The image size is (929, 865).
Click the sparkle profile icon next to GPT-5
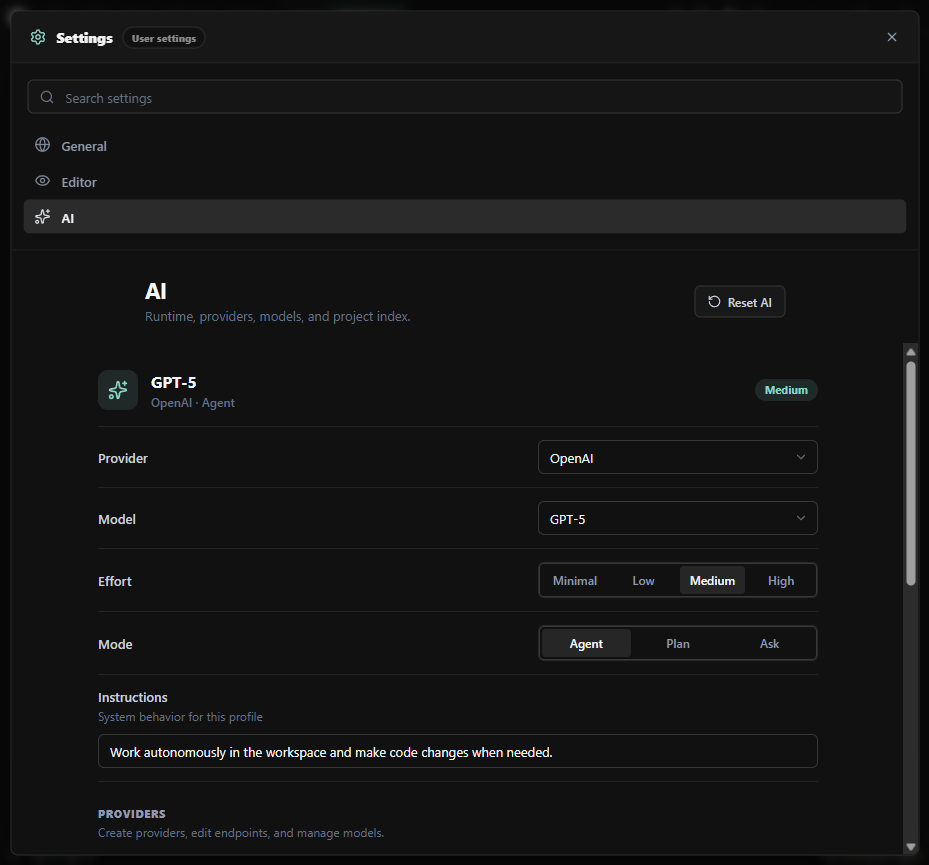[x=118, y=390]
